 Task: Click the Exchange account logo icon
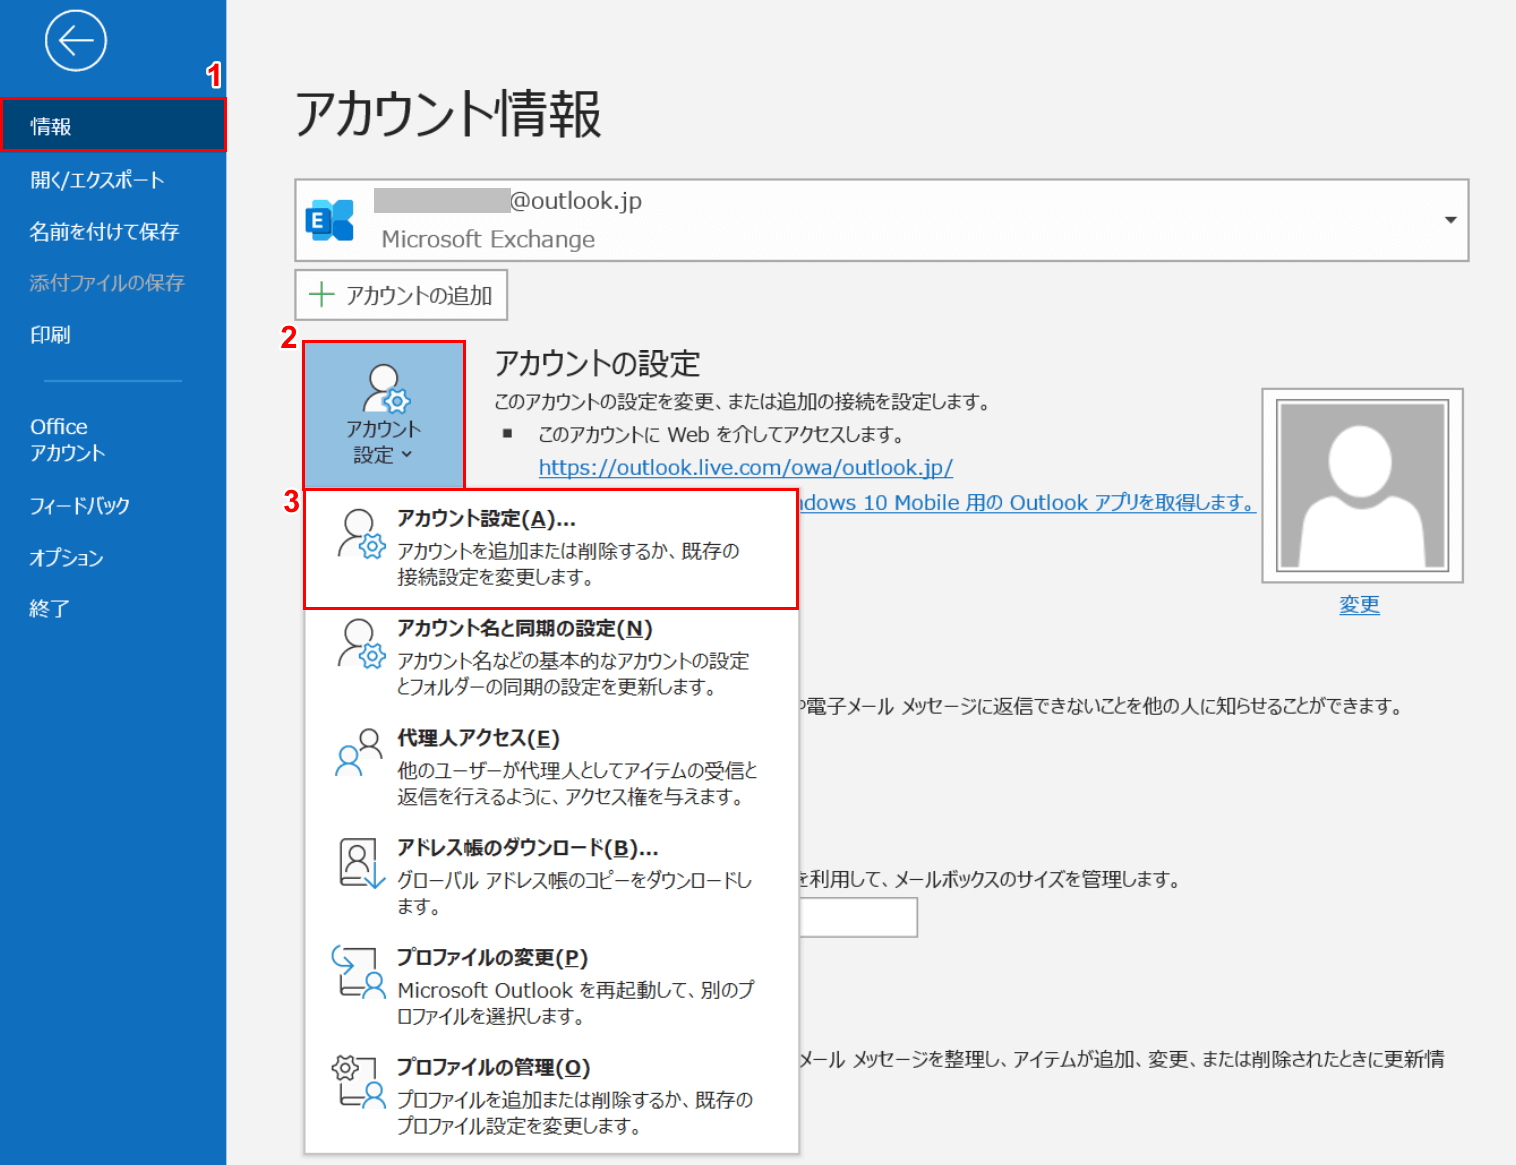pyautogui.click(x=331, y=220)
